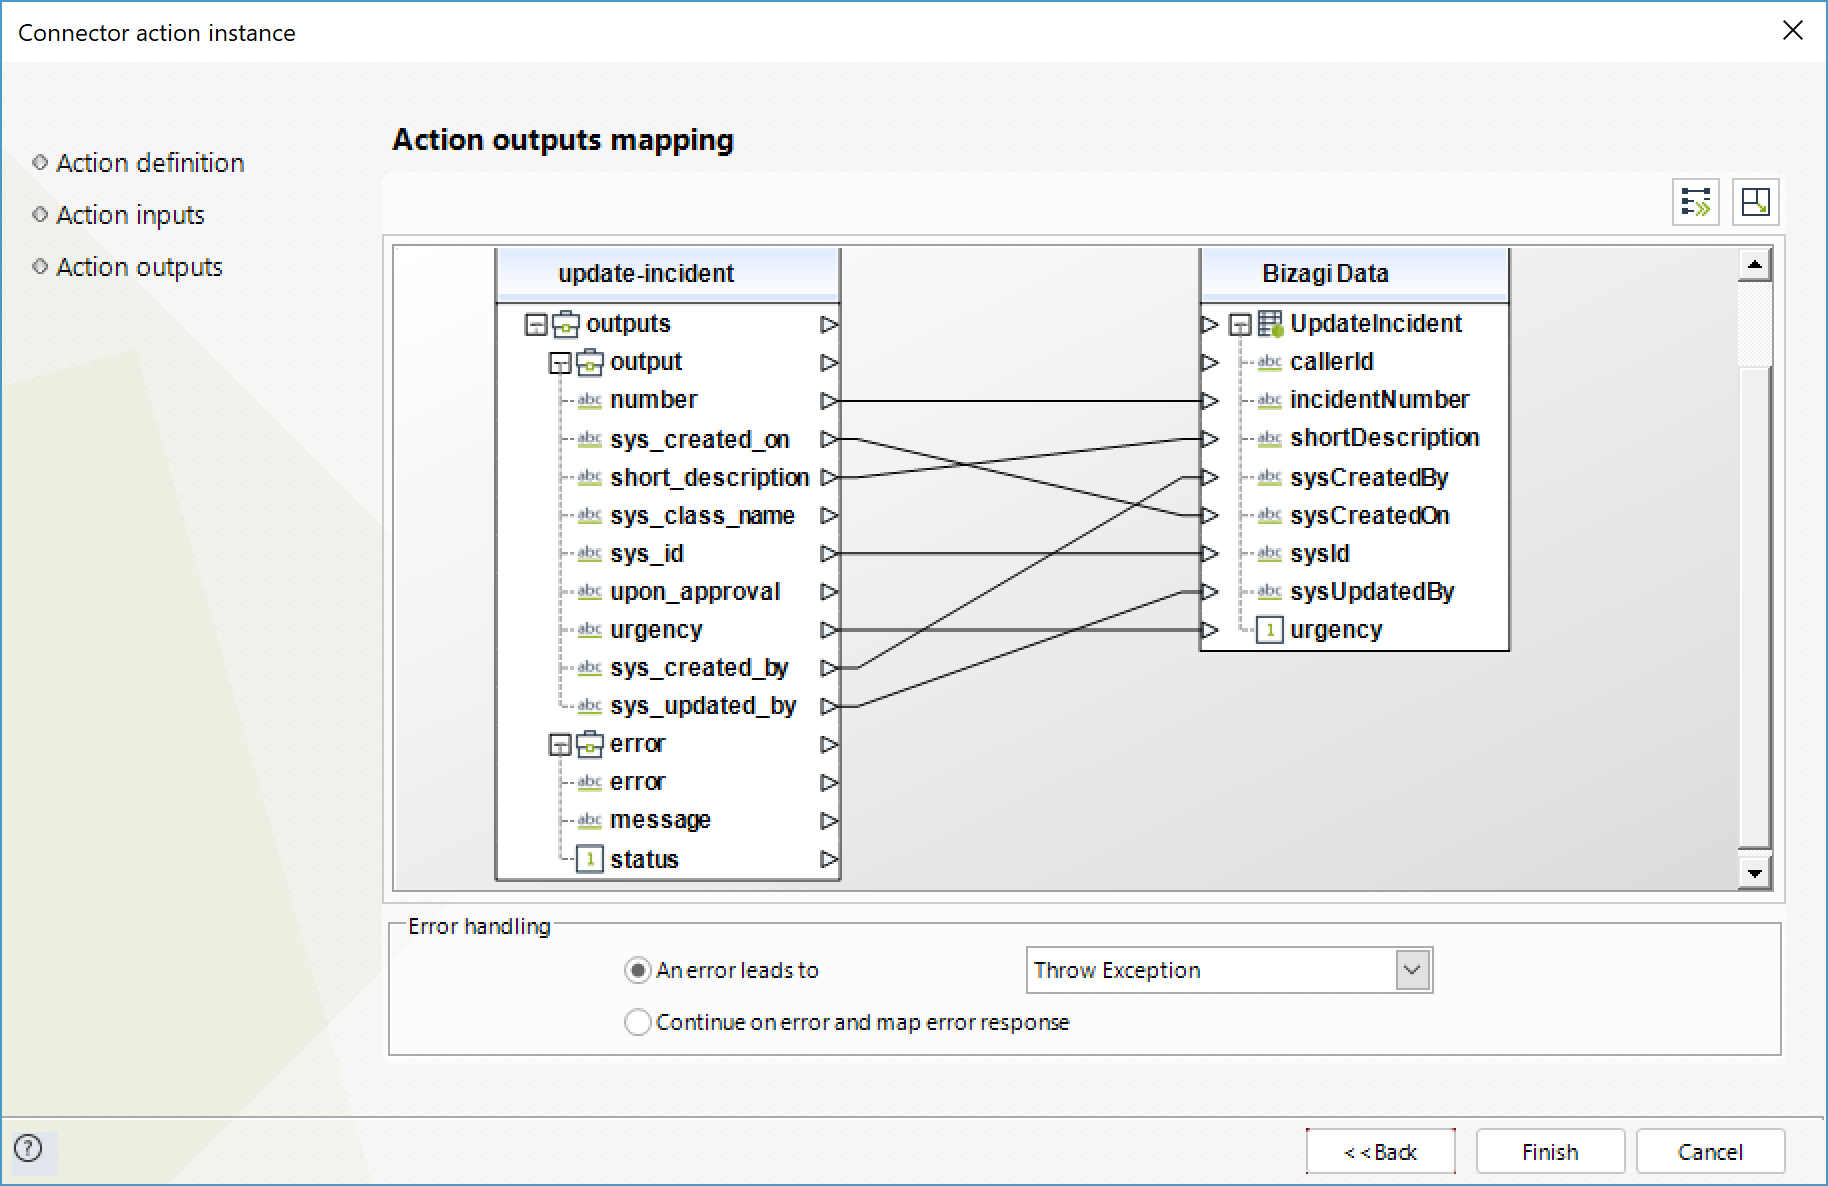Click the sys_class_name source arrow
1828x1186 pixels.
click(x=829, y=515)
